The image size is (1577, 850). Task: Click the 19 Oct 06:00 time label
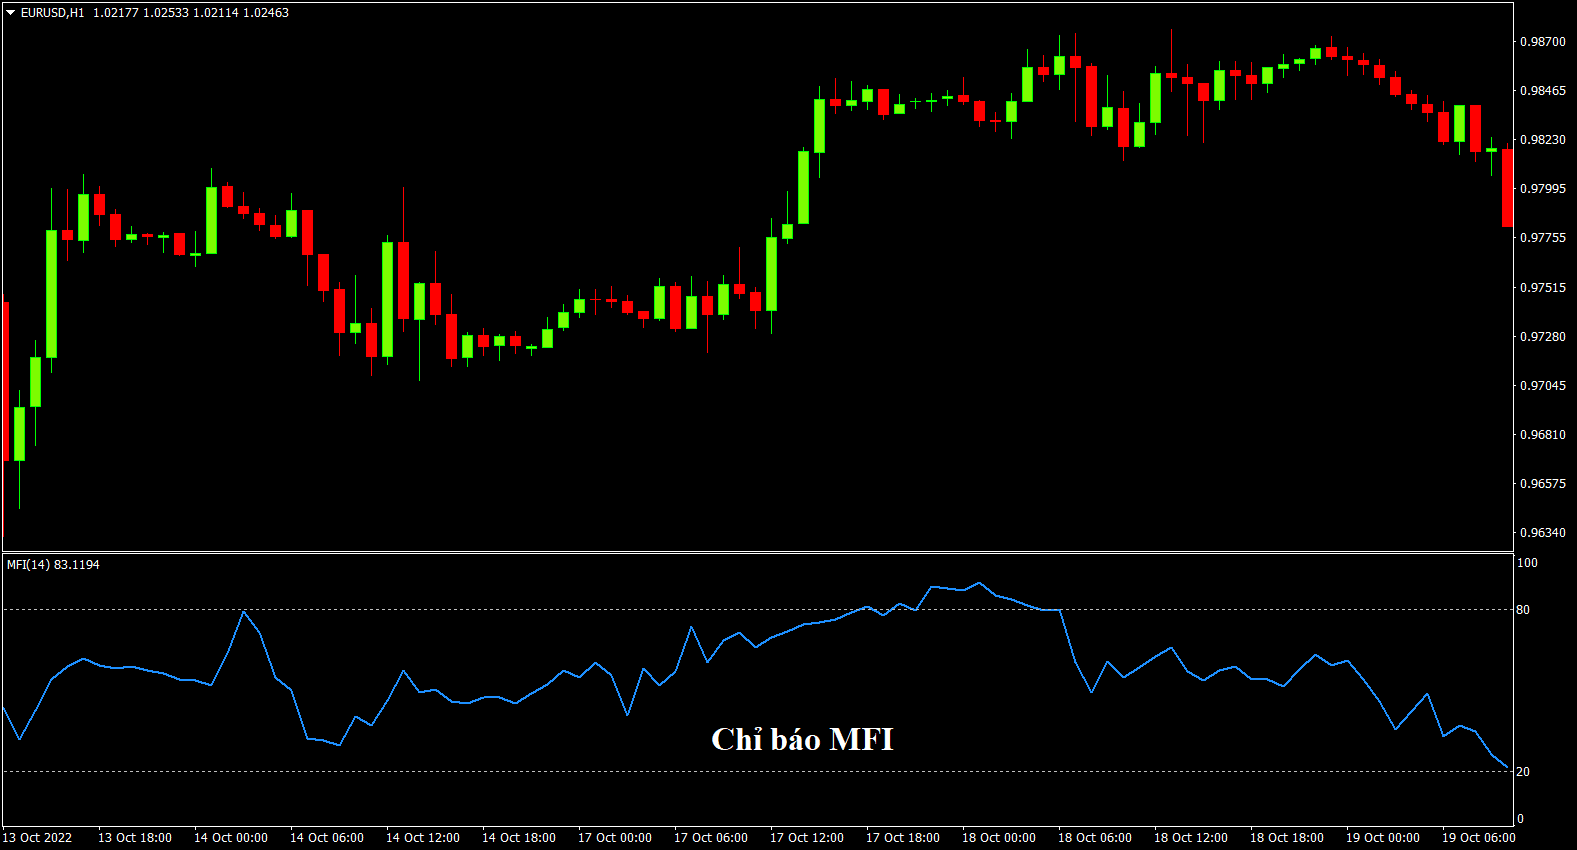coord(1479,838)
